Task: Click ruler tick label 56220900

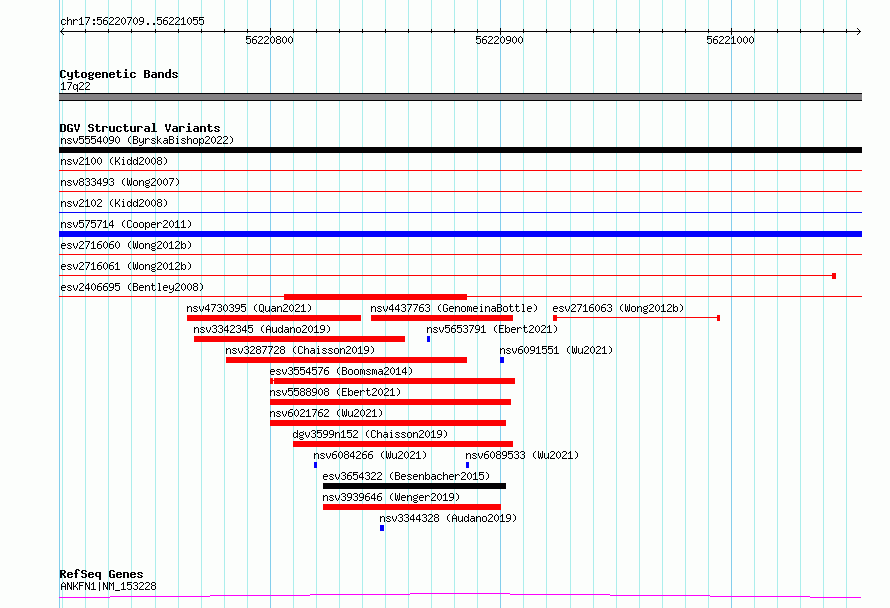Action: point(499,40)
